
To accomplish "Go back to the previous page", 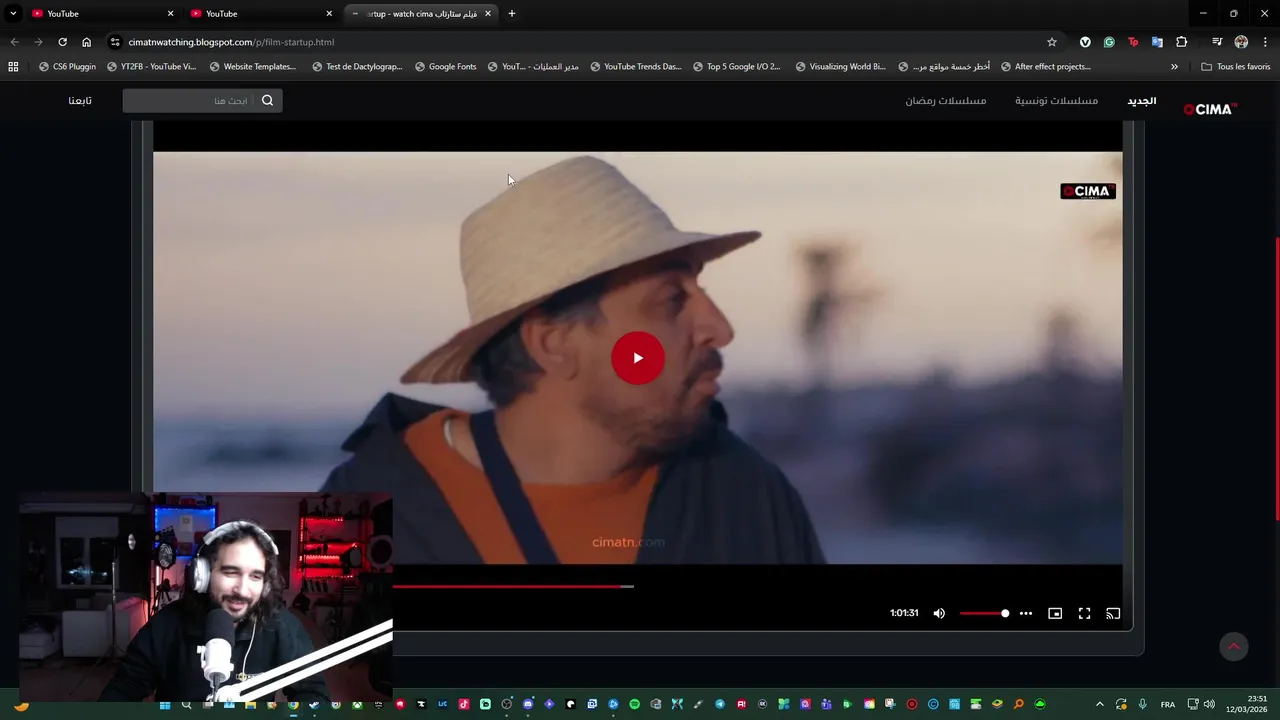I will click(14, 42).
